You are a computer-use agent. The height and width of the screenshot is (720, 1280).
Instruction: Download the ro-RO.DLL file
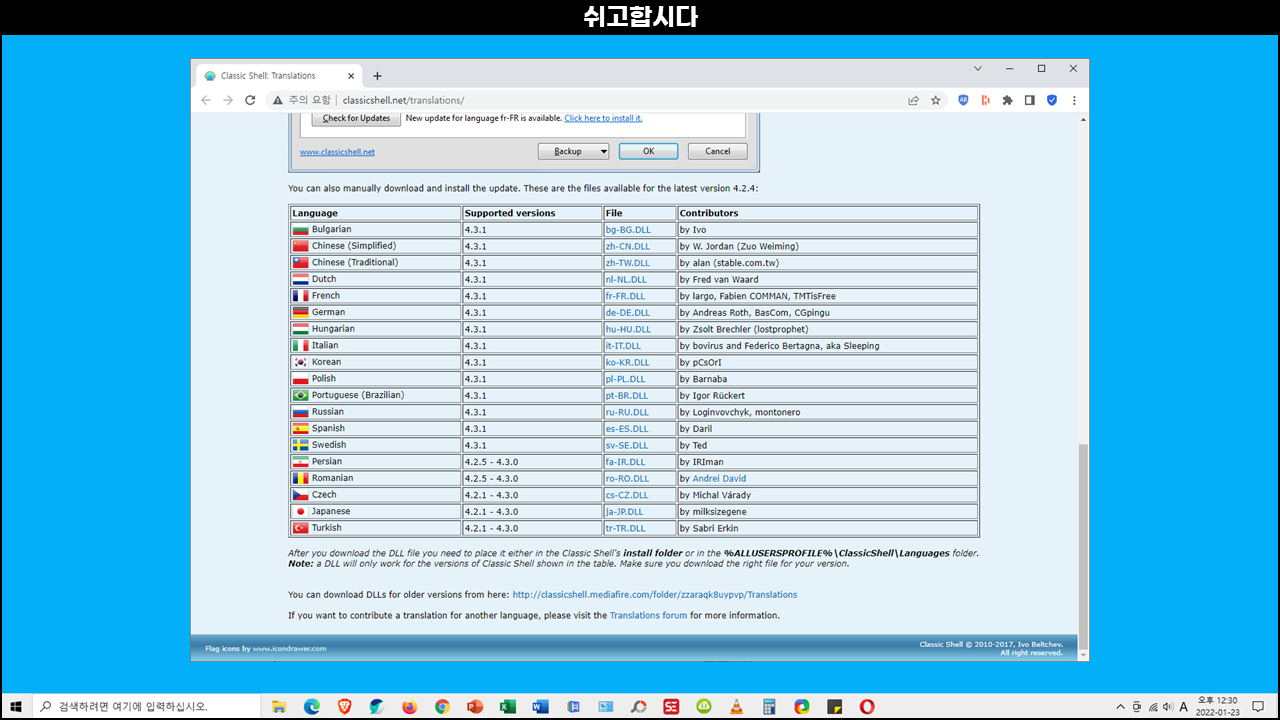tap(627, 478)
